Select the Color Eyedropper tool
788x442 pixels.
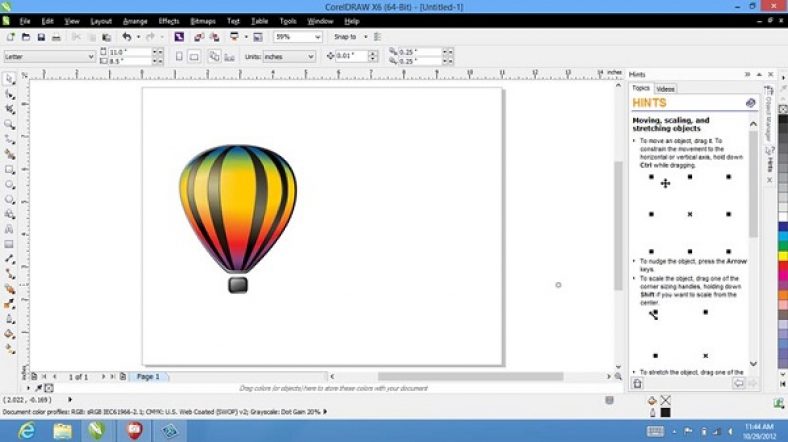9,304
